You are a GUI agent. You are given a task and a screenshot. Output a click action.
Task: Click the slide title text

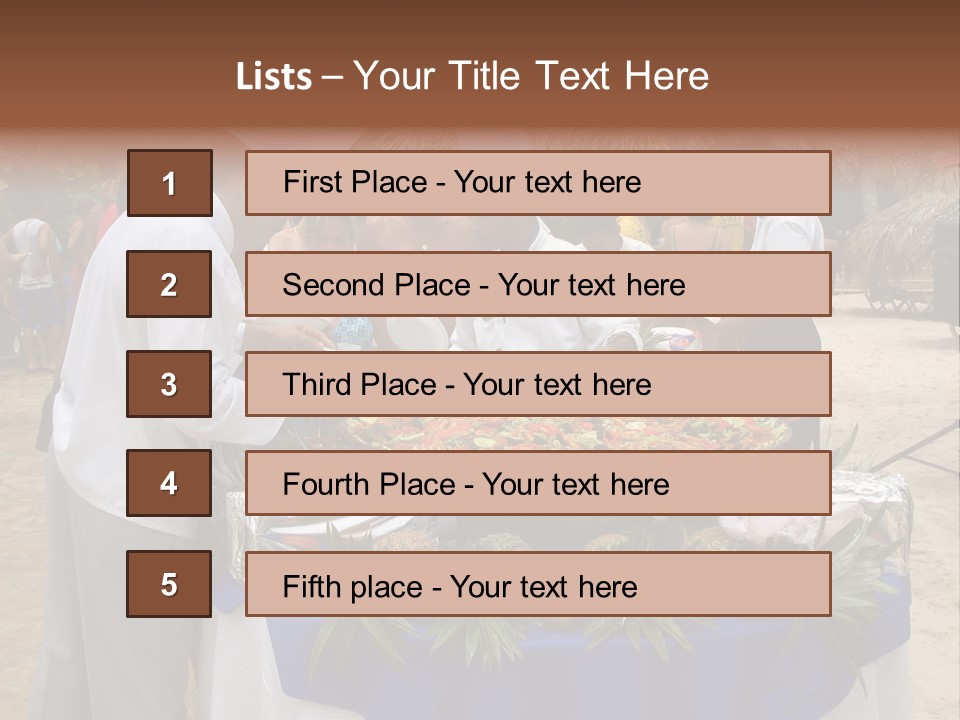pos(472,76)
